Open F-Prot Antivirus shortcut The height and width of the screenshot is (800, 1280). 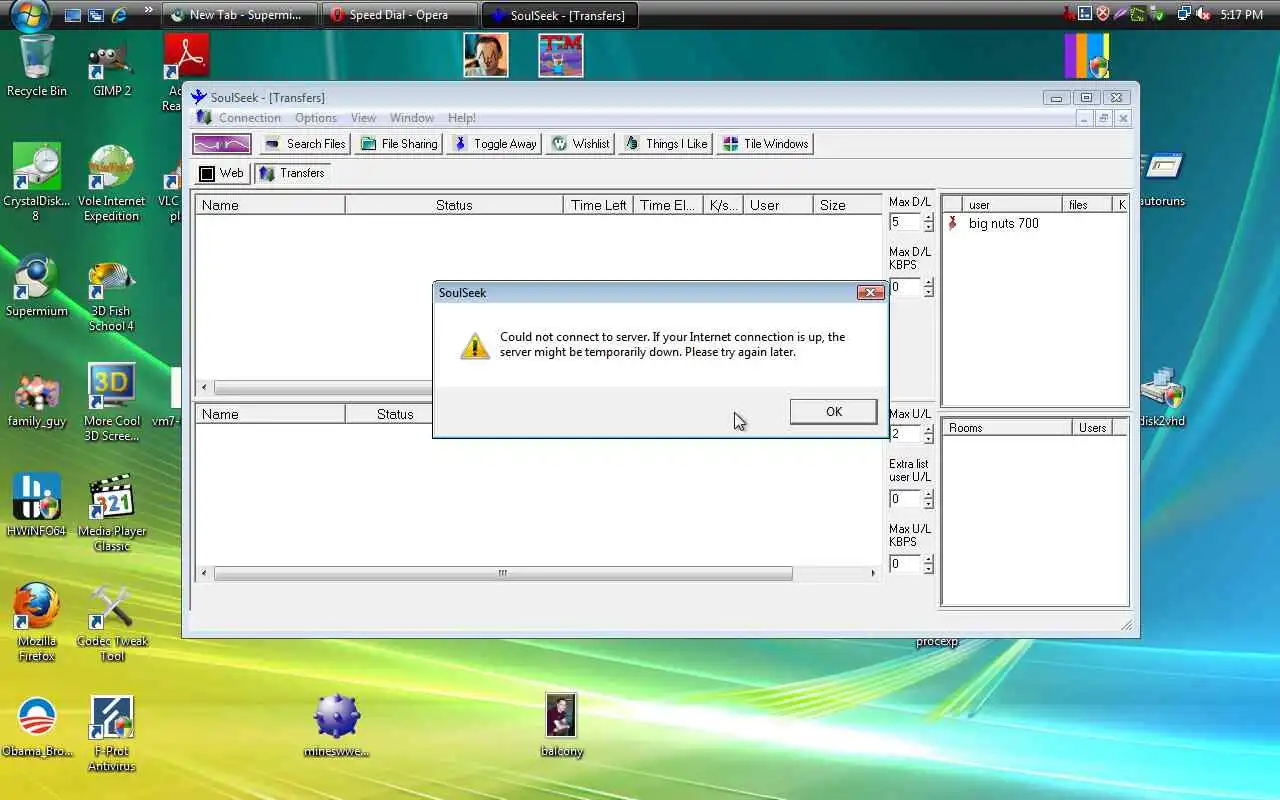112,733
